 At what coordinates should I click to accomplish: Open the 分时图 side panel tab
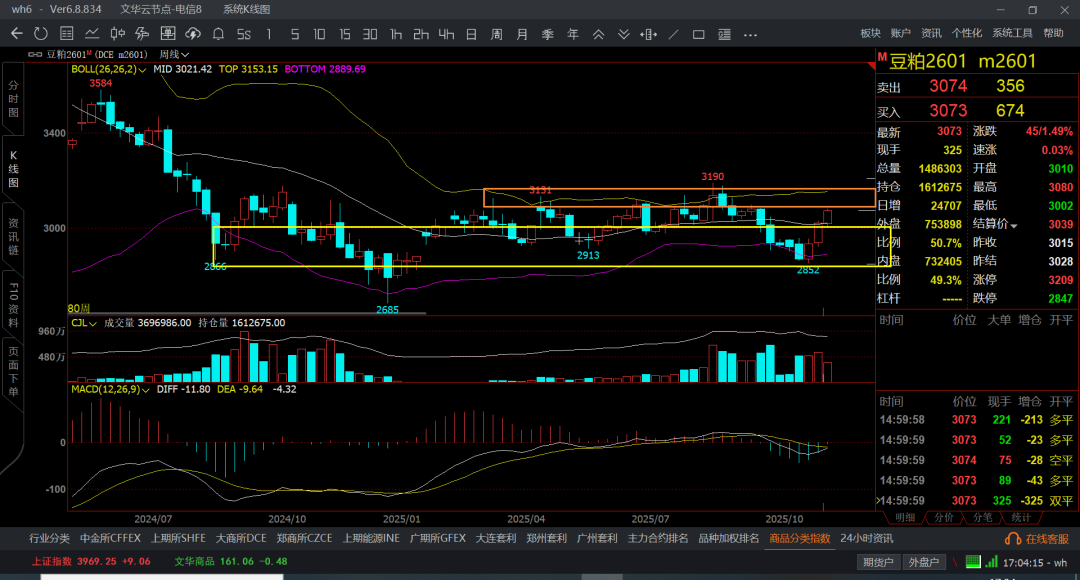coord(14,100)
